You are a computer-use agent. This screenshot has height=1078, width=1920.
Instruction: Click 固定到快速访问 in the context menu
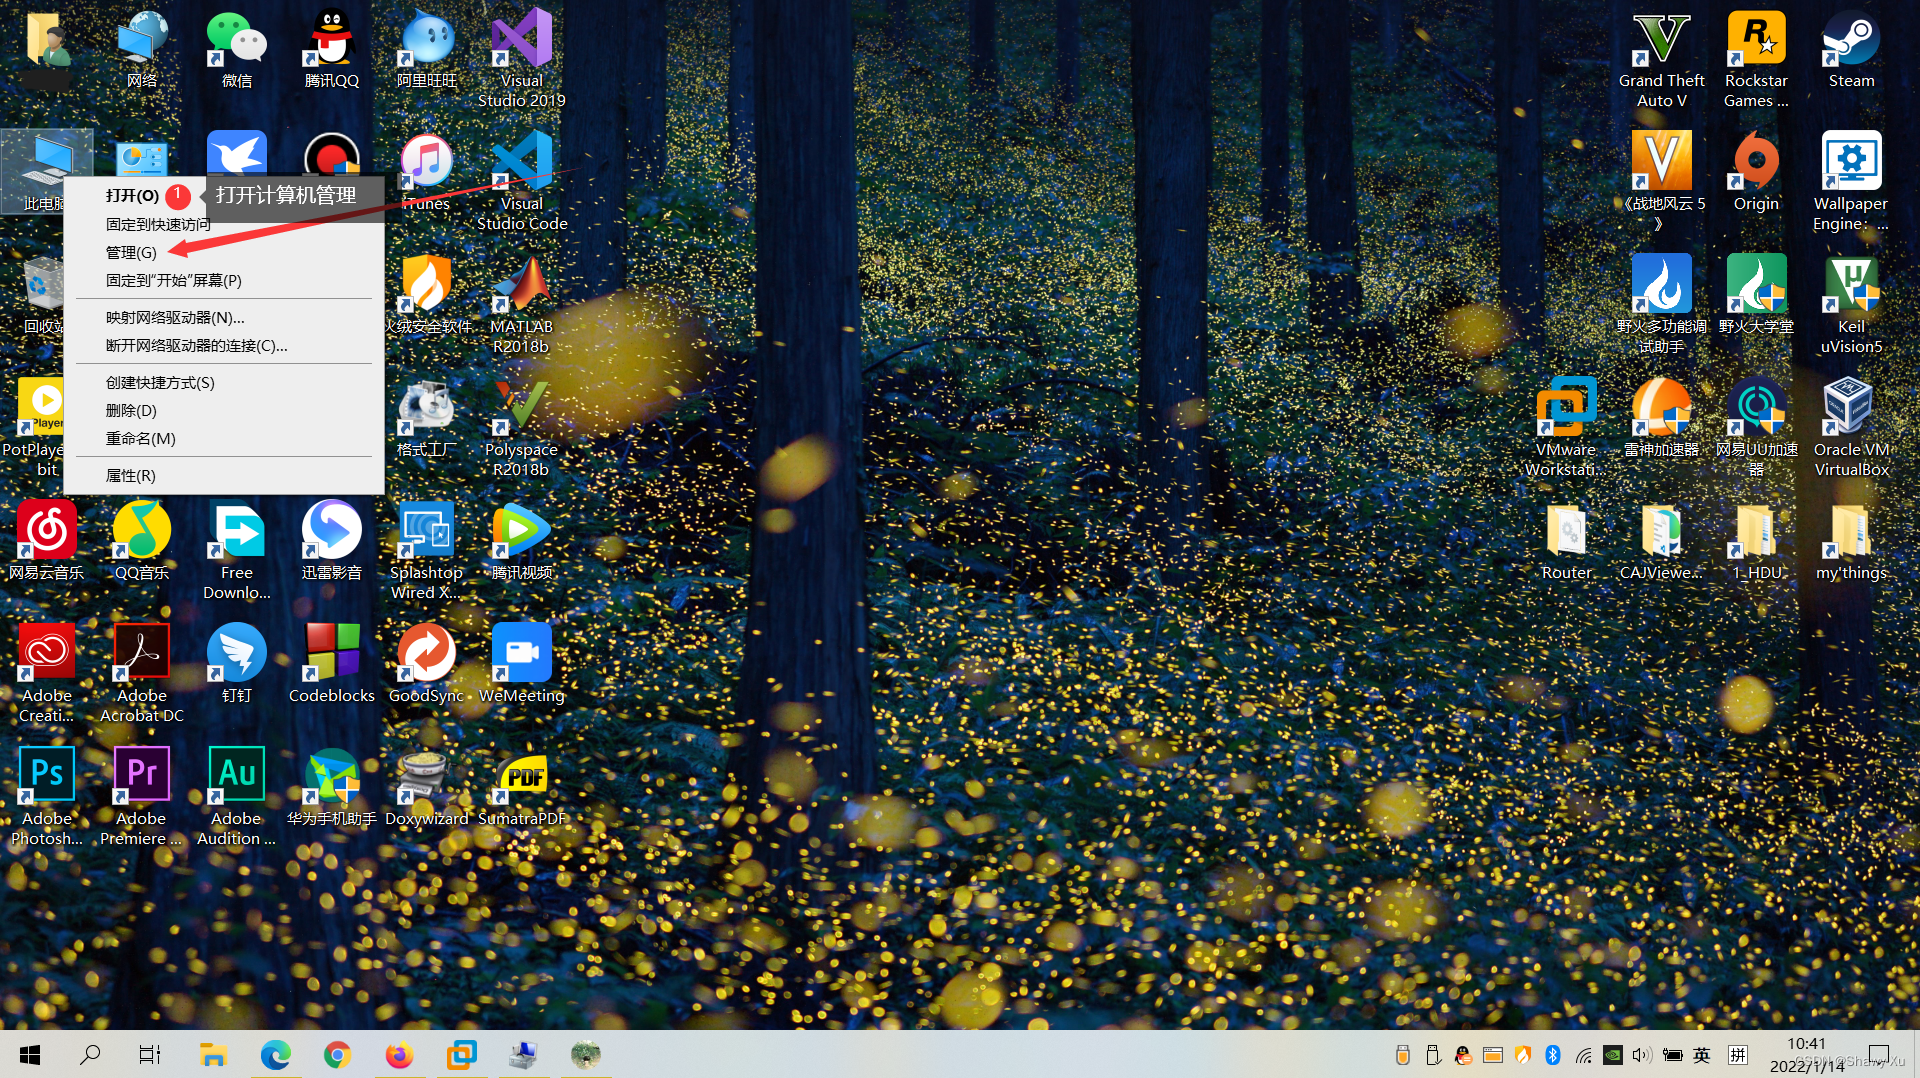[x=158, y=224]
